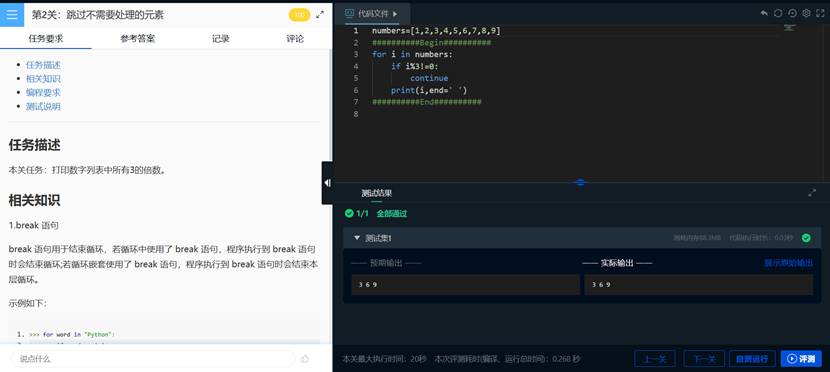The height and width of the screenshot is (372, 830).
Task: Click the 预期输出 label
Action: pyautogui.click(x=386, y=263)
